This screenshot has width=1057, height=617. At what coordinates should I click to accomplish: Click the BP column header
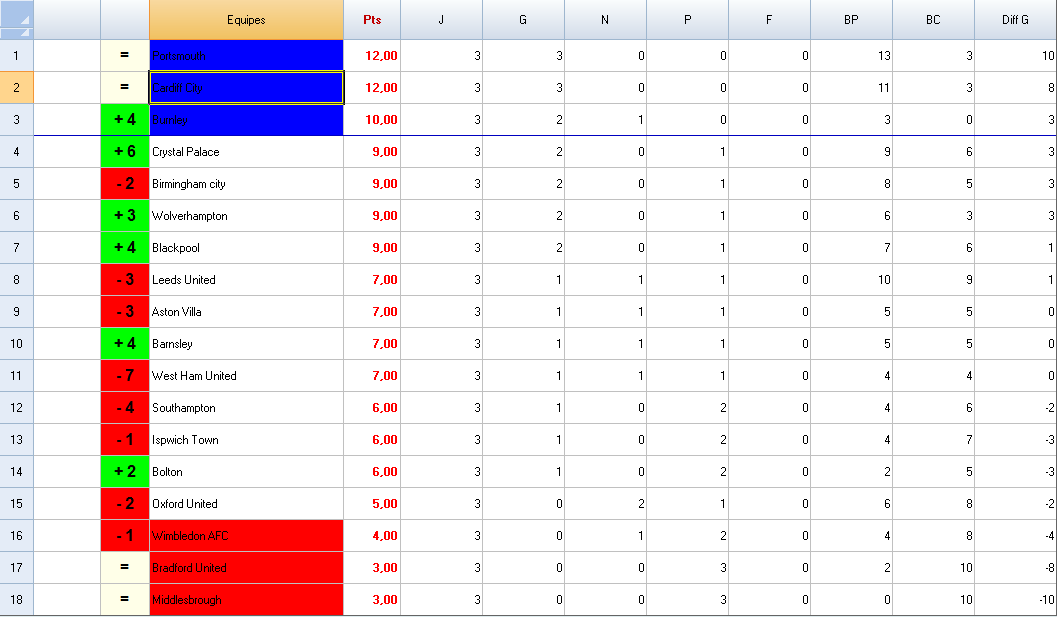click(851, 20)
